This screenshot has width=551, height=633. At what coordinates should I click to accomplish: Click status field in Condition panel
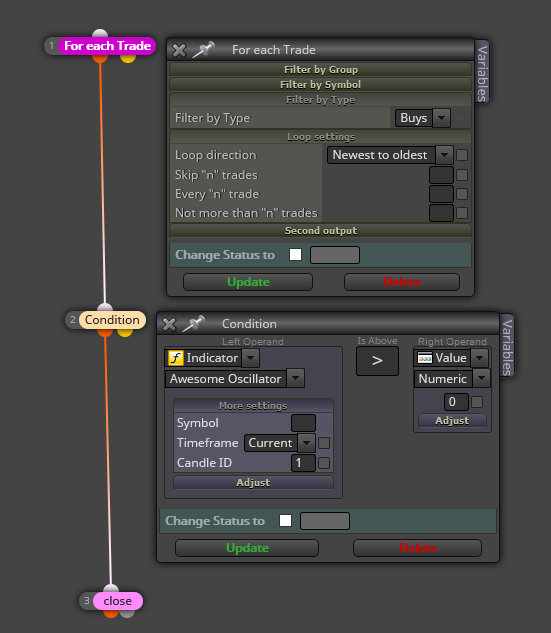pyautogui.click(x=325, y=521)
